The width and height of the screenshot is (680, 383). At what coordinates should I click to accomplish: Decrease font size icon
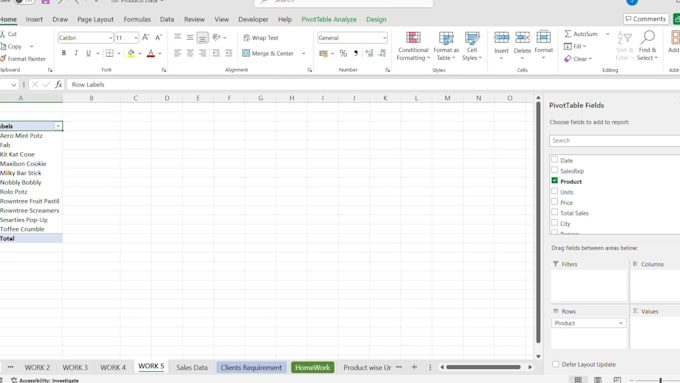(159, 38)
